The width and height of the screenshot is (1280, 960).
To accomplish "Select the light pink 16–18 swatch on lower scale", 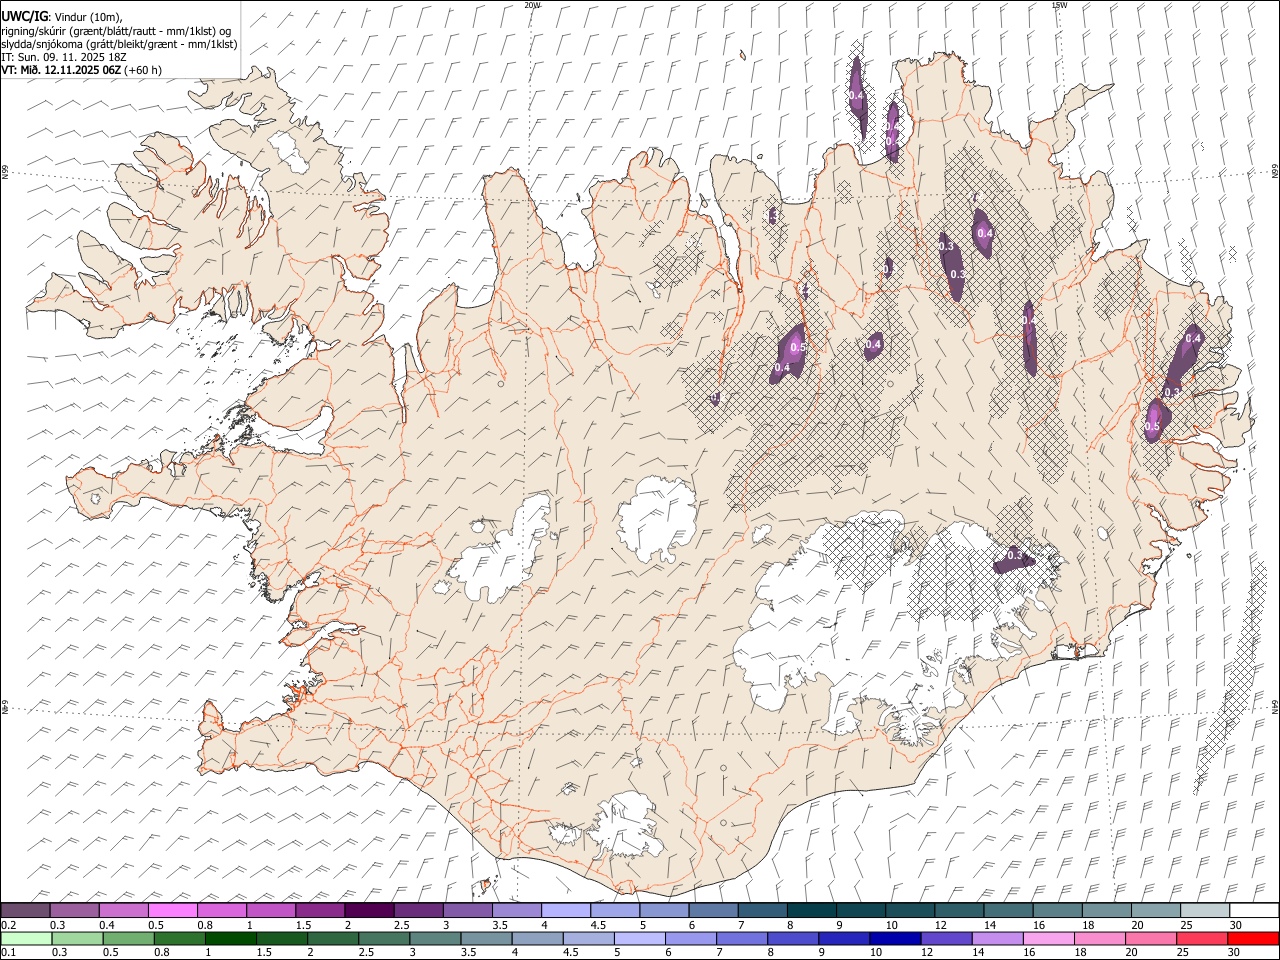I will (1049, 939).
